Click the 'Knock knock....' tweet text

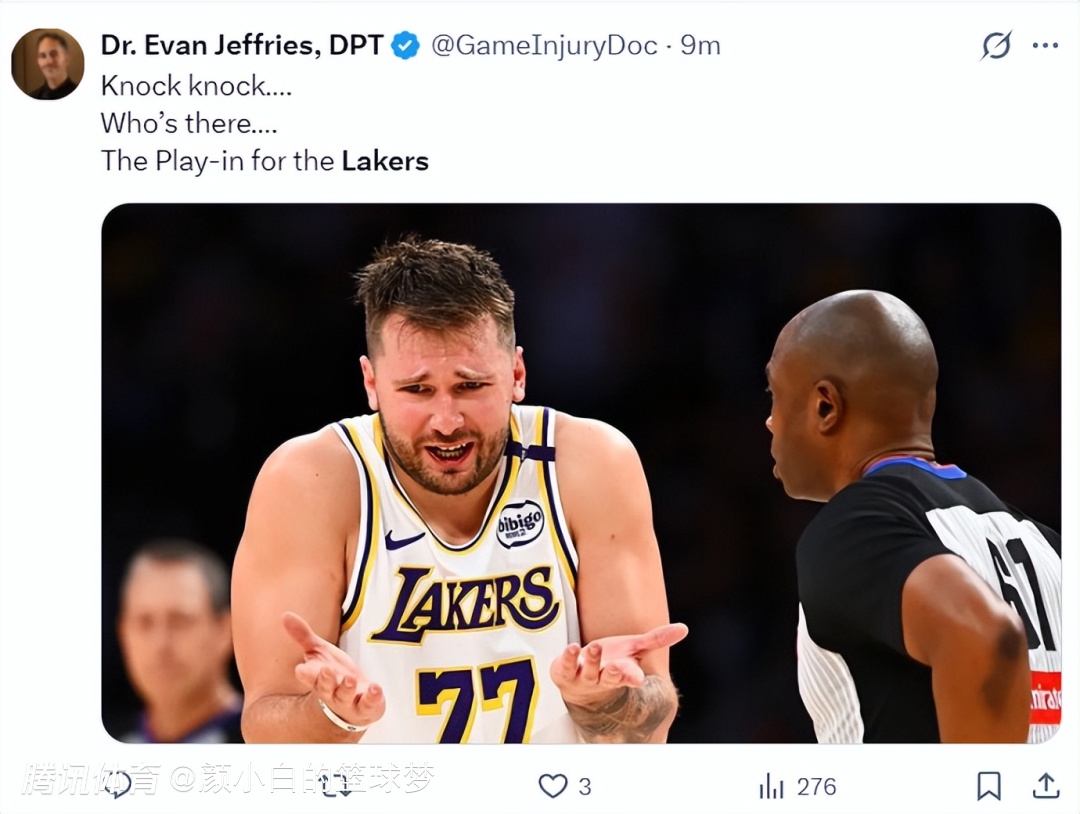pos(196,86)
